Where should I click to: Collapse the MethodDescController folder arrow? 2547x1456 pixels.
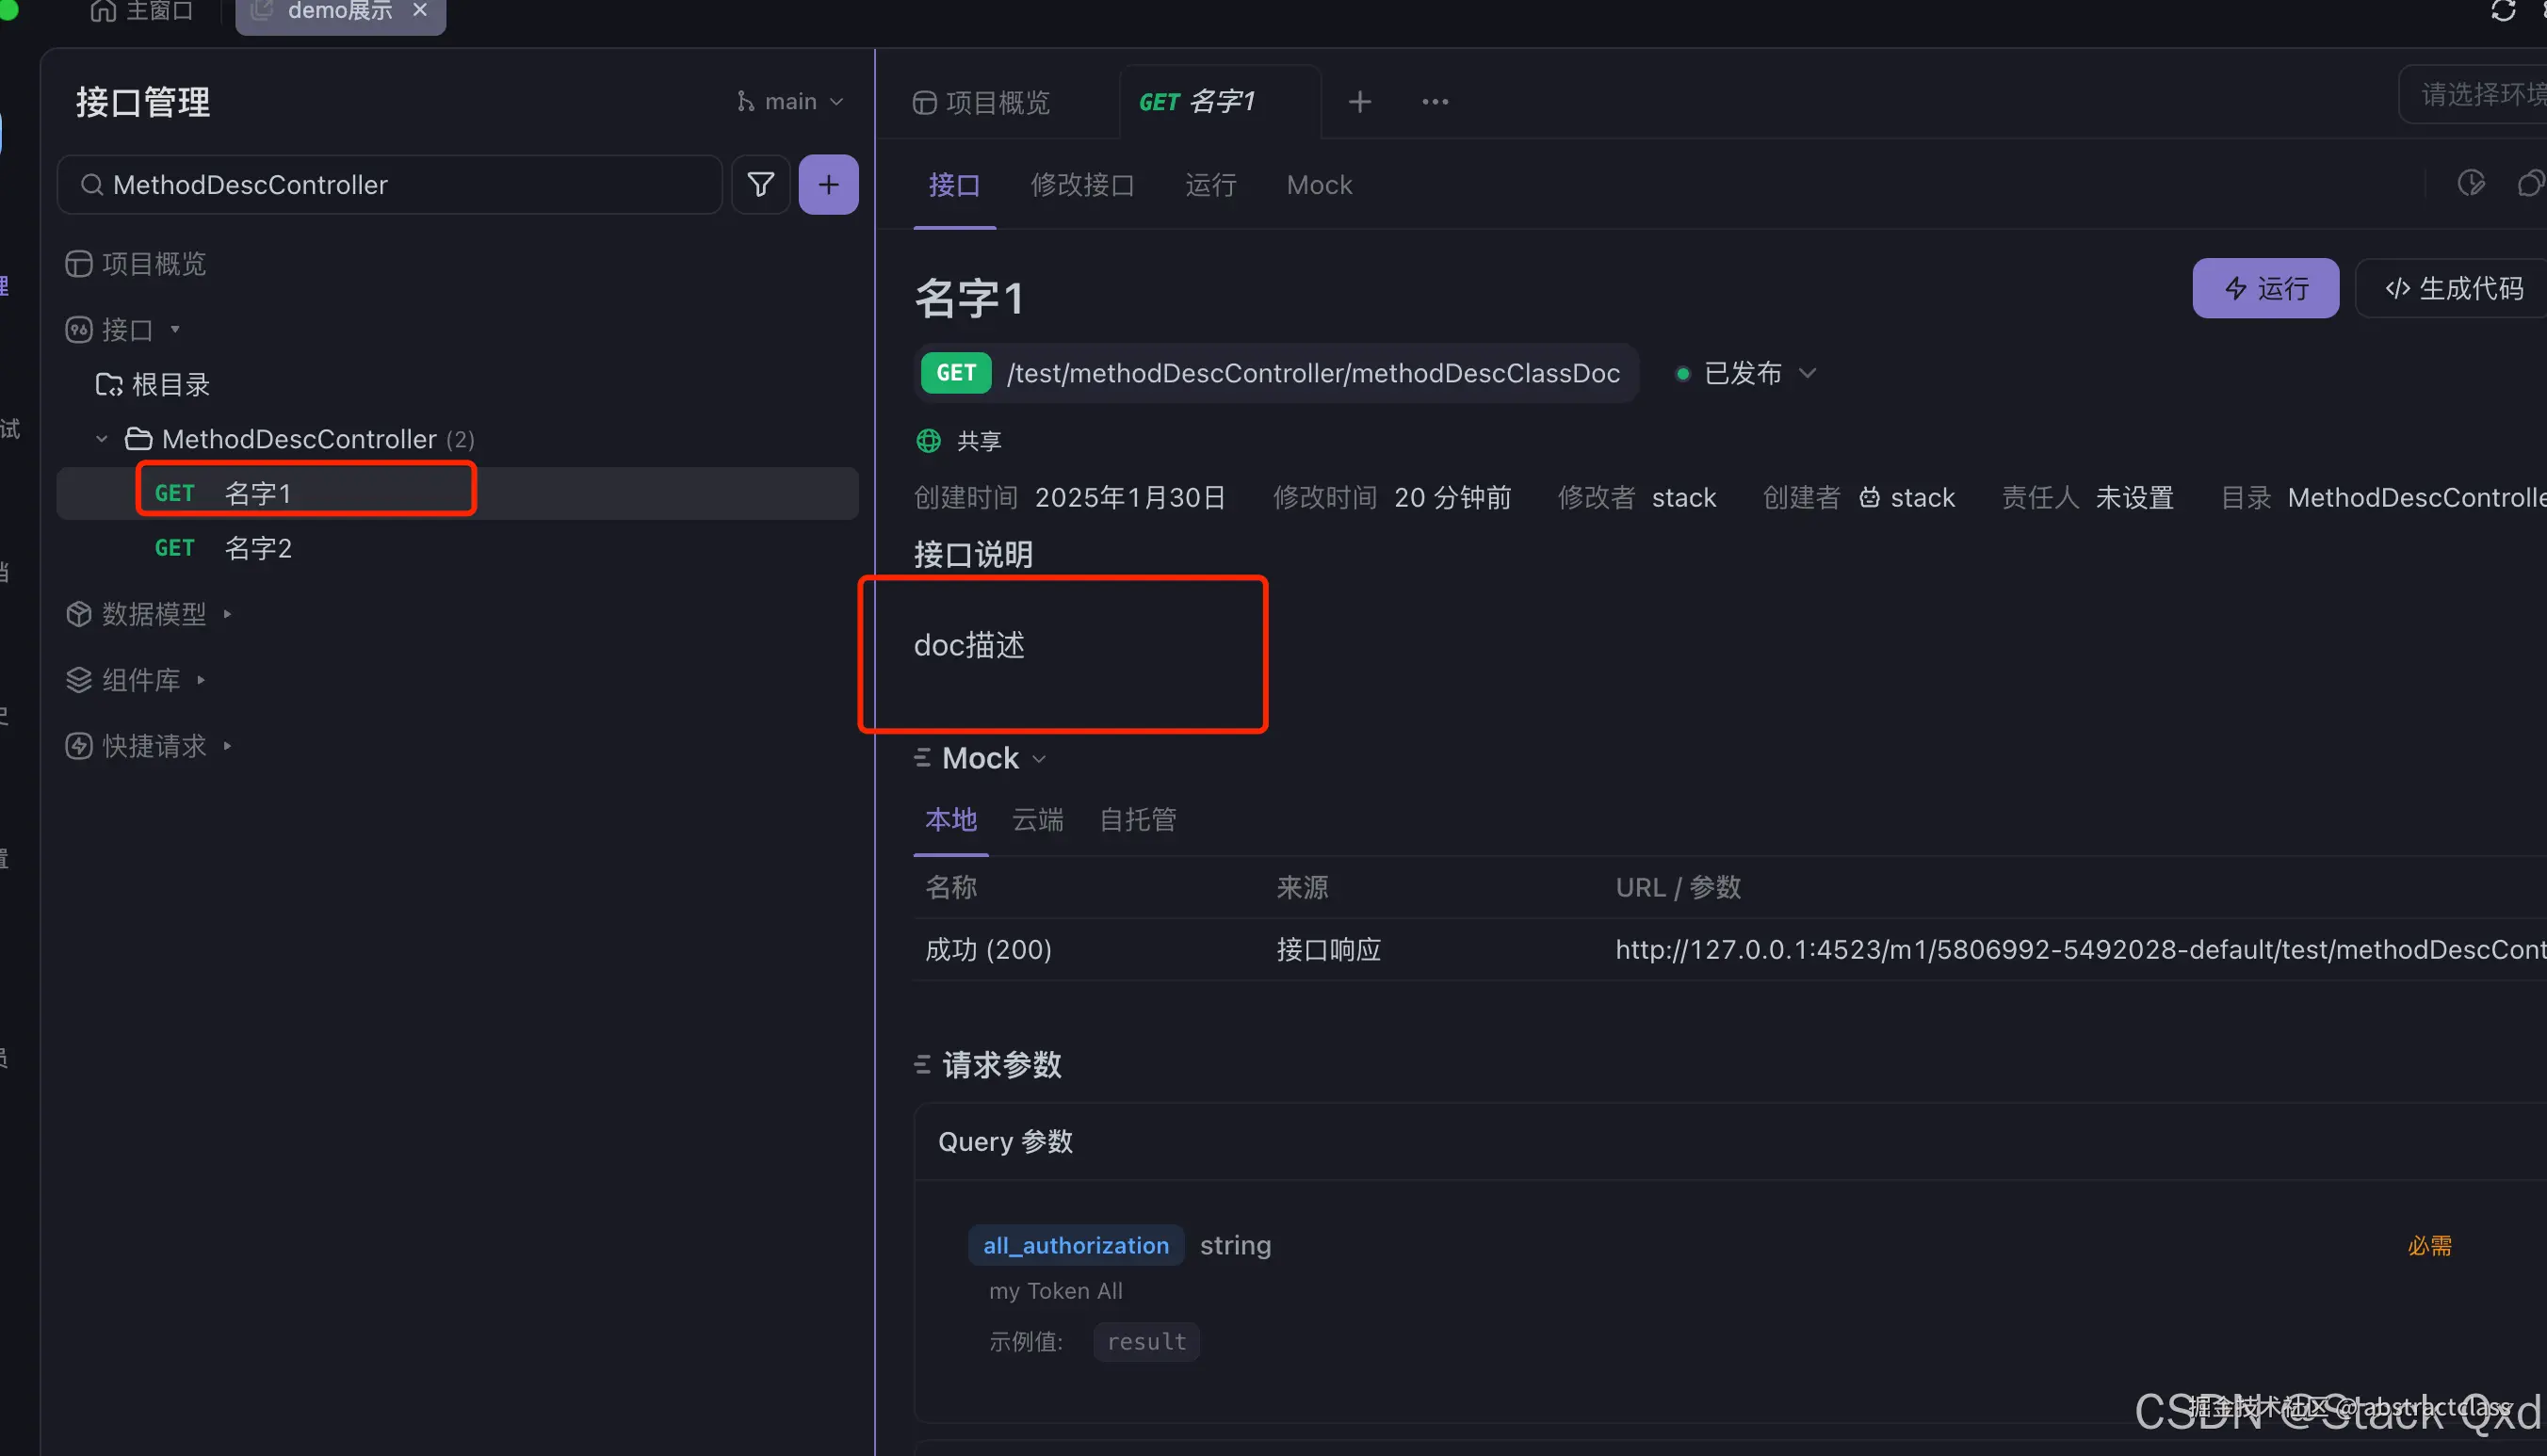101,439
